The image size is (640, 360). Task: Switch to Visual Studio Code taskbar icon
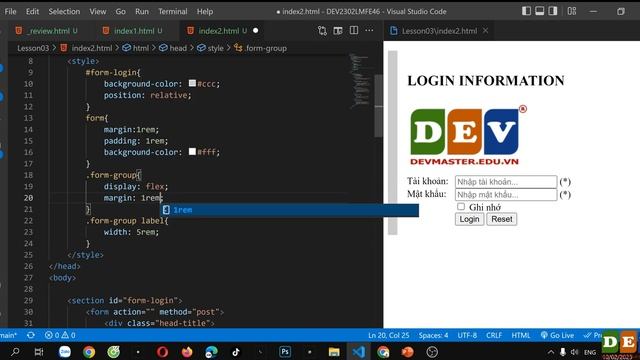[x=358, y=351]
